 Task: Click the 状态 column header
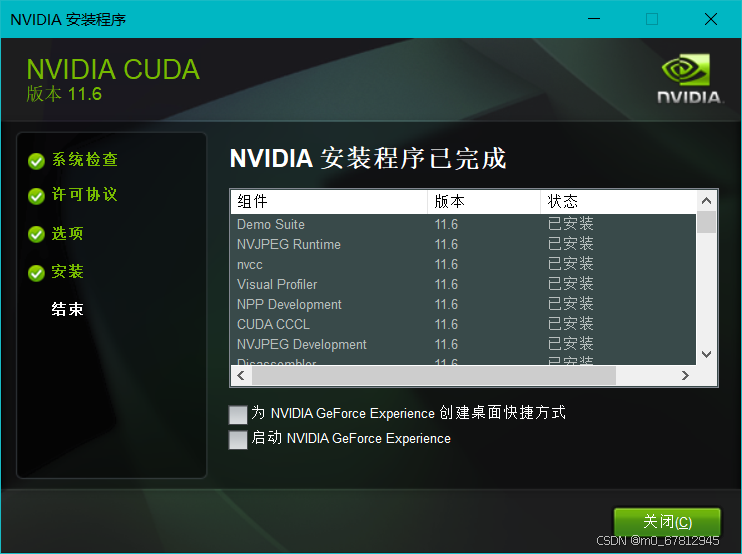point(618,202)
